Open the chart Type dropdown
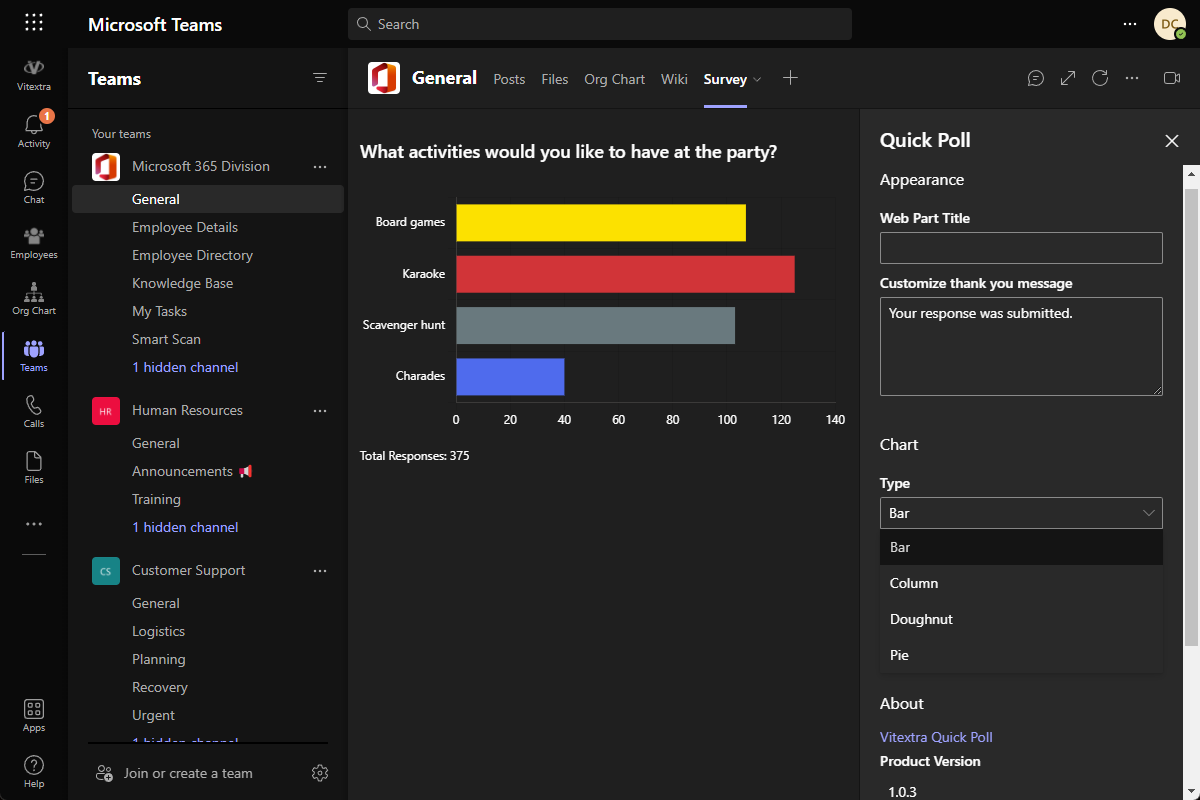This screenshot has height=800, width=1200. [x=1021, y=513]
